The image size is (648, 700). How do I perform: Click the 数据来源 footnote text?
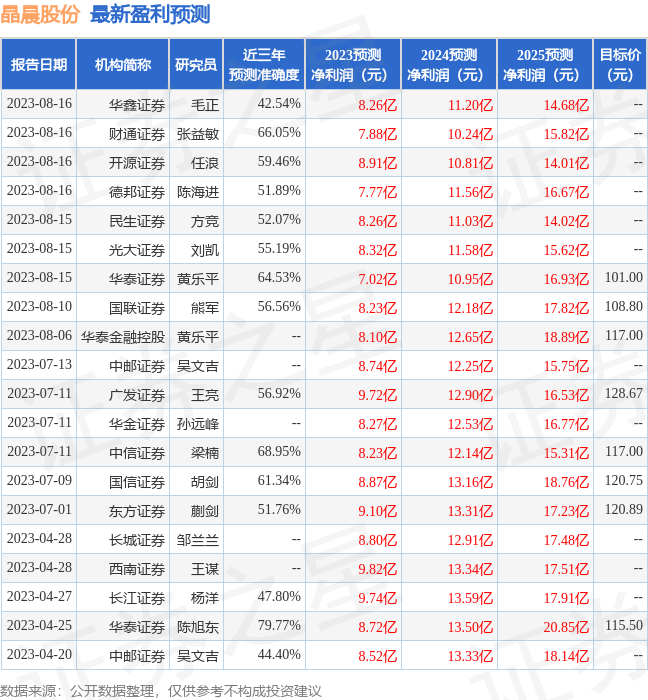coord(161,691)
